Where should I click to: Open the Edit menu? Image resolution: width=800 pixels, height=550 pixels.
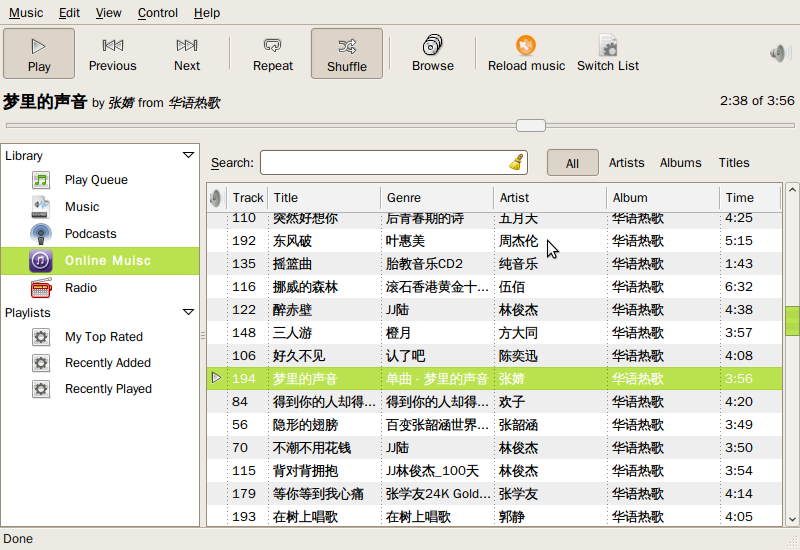pos(69,13)
